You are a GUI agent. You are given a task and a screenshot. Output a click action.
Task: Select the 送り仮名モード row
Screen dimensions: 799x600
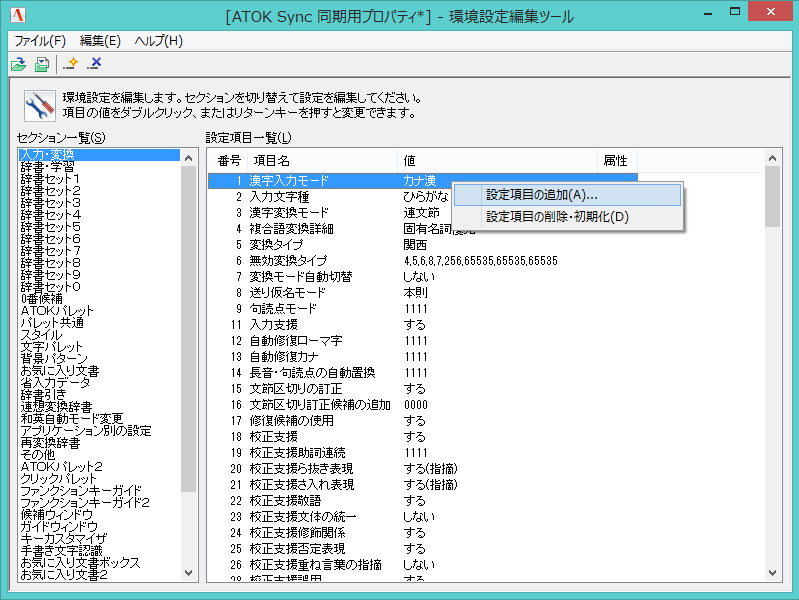tap(422, 293)
